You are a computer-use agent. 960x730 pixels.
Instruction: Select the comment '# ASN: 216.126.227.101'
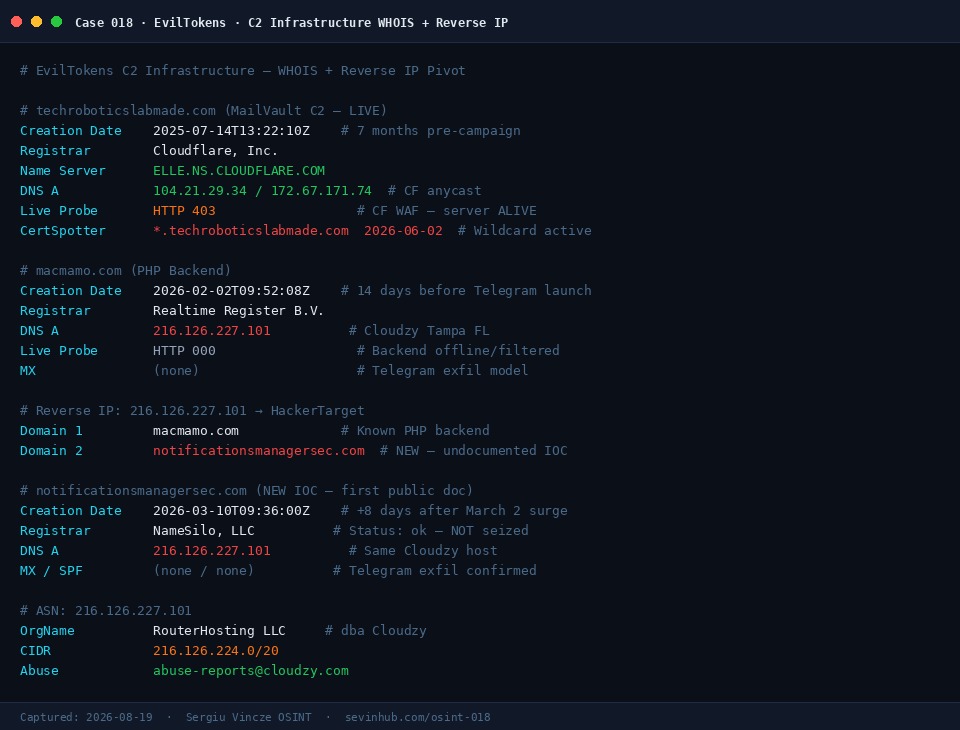click(106, 611)
